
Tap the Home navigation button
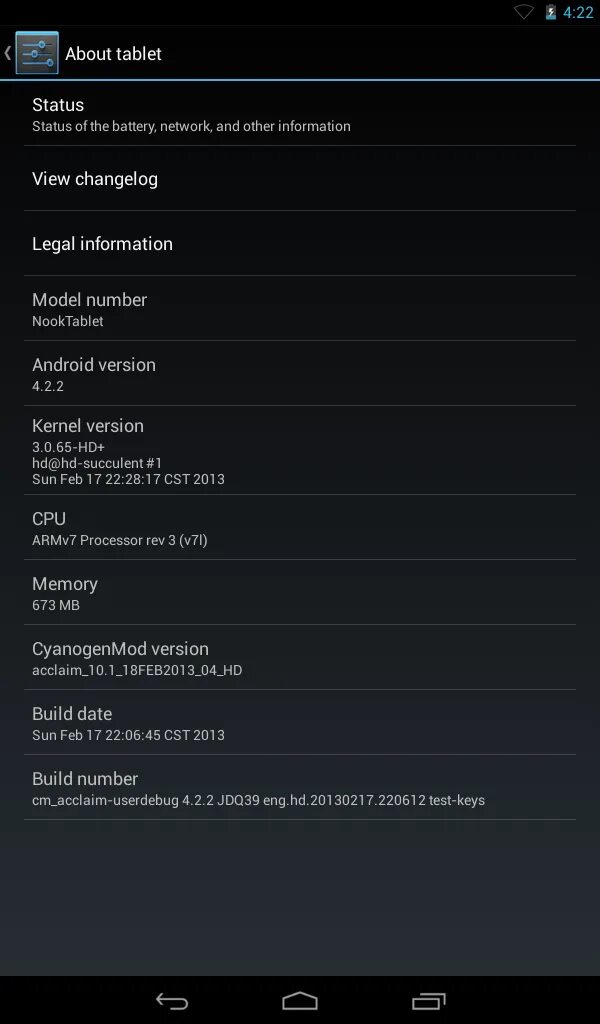click(300, 1000)
